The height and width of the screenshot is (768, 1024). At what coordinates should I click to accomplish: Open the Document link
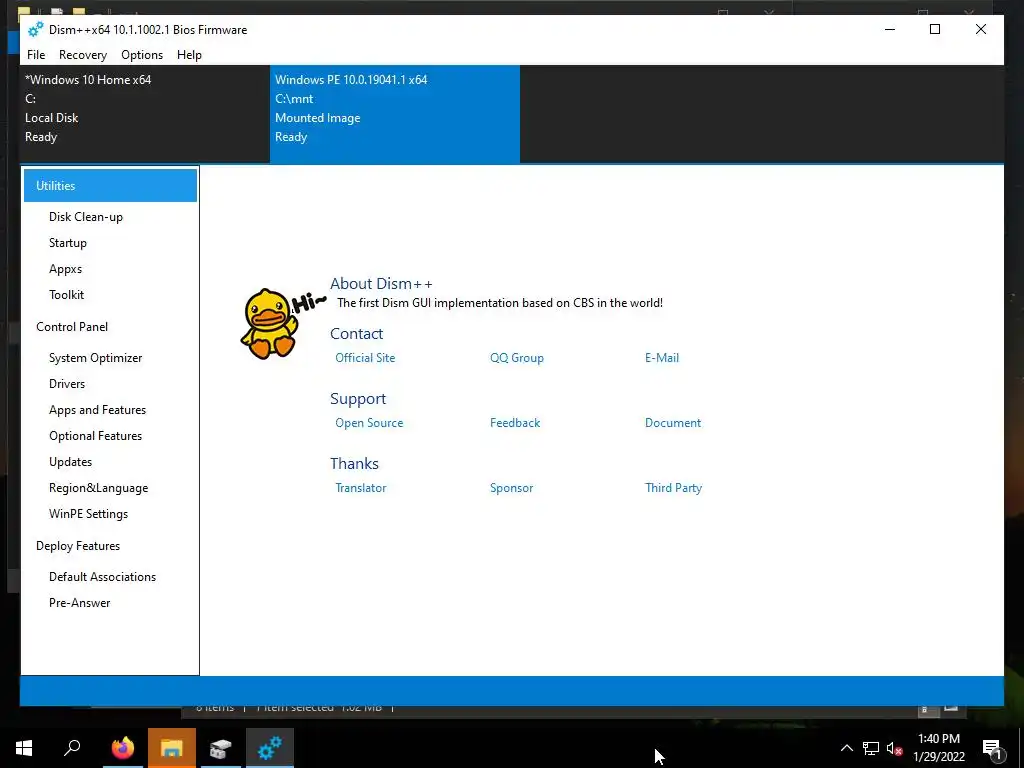(673, 423)
